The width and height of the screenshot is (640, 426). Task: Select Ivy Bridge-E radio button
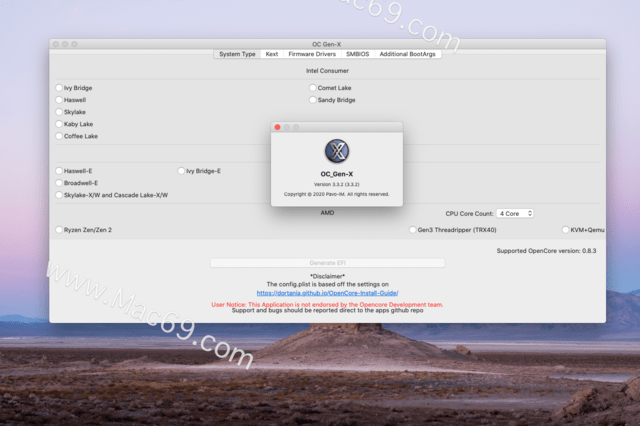[x=181, y=171]
